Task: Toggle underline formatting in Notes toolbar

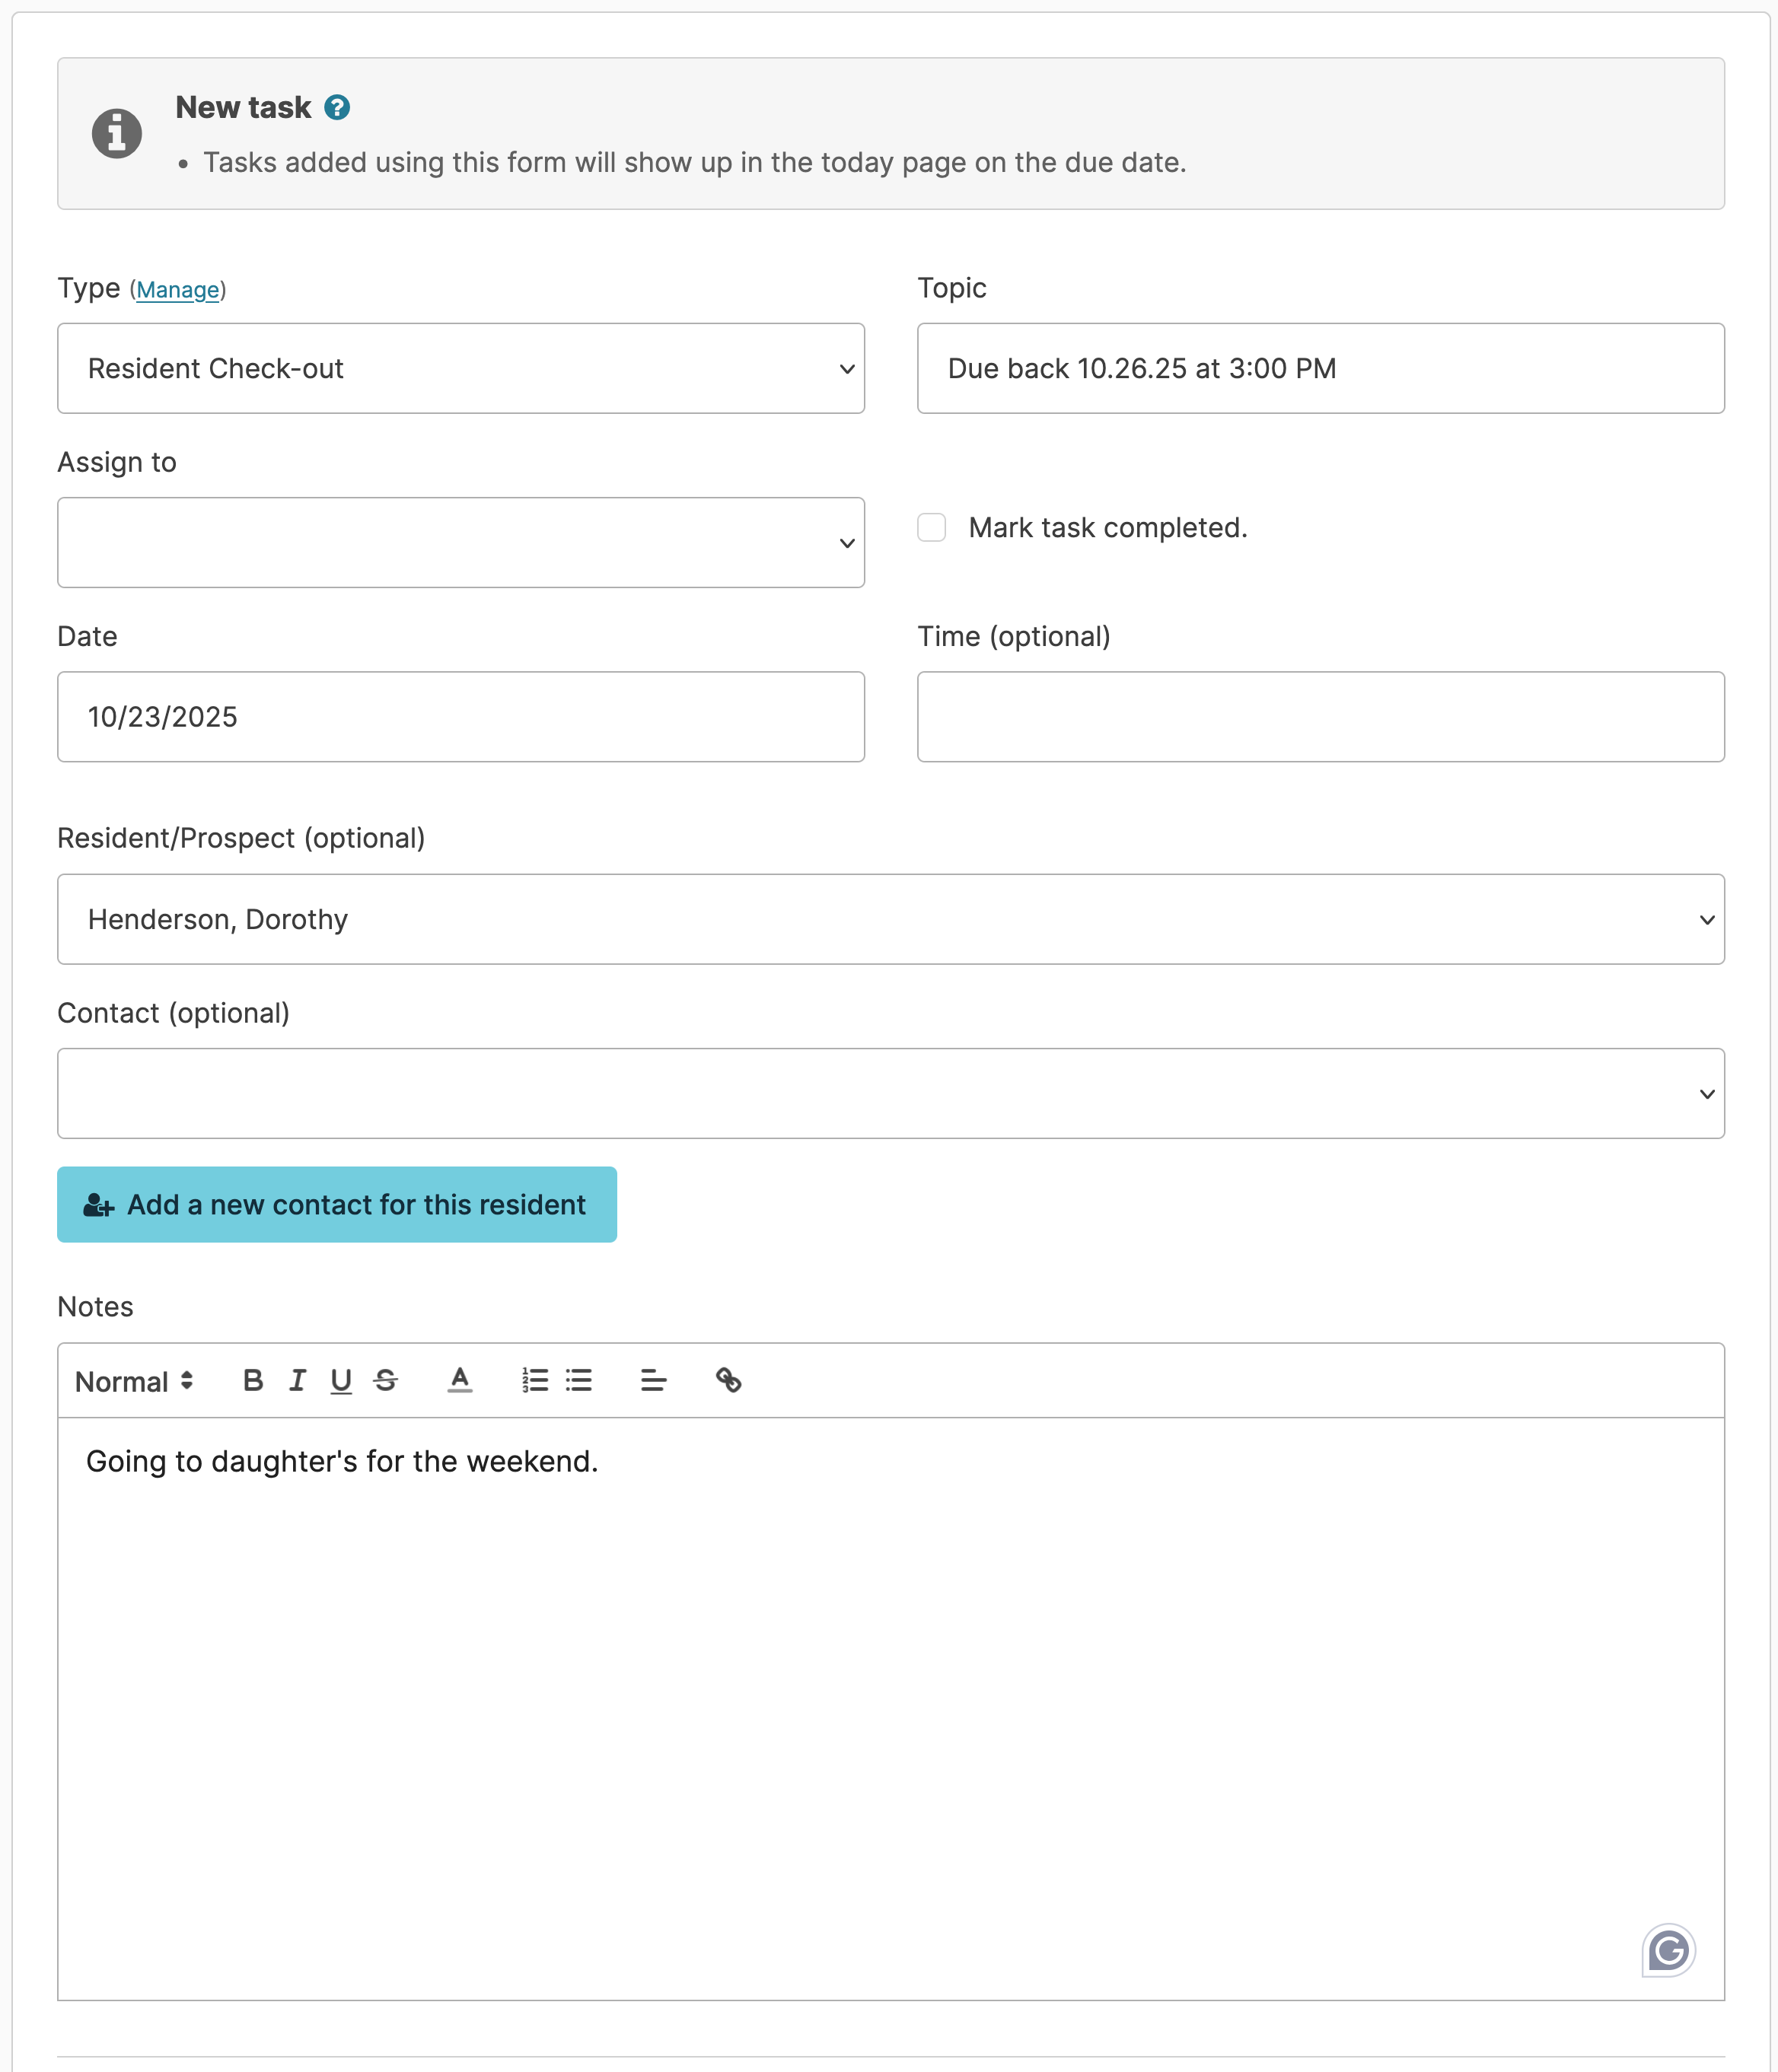Action: pos(341,1381)
